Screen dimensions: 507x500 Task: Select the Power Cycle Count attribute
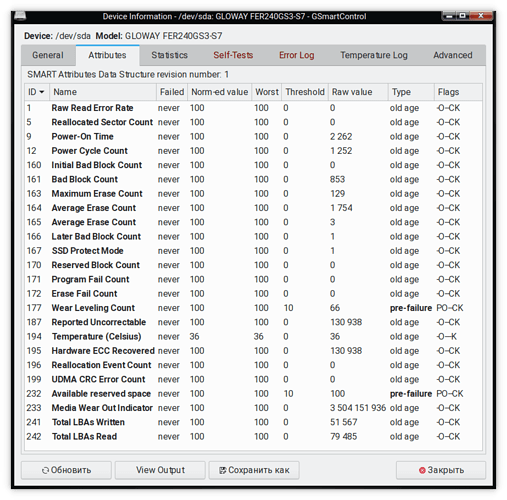pos(253,151)
